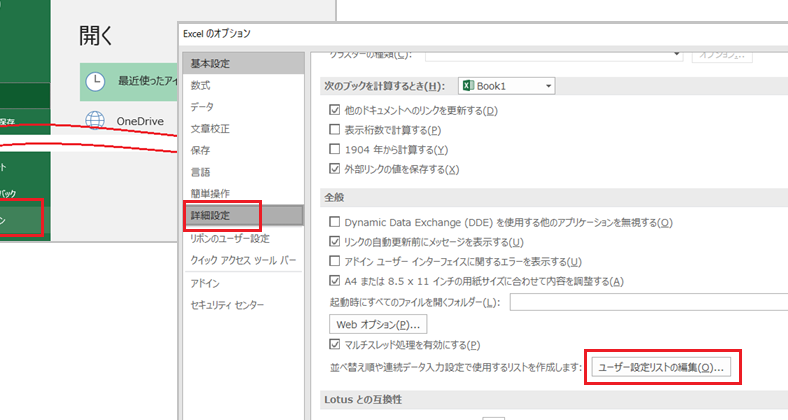
Task: Click the clock icon for recent items
Action: (x=95, y=81)
